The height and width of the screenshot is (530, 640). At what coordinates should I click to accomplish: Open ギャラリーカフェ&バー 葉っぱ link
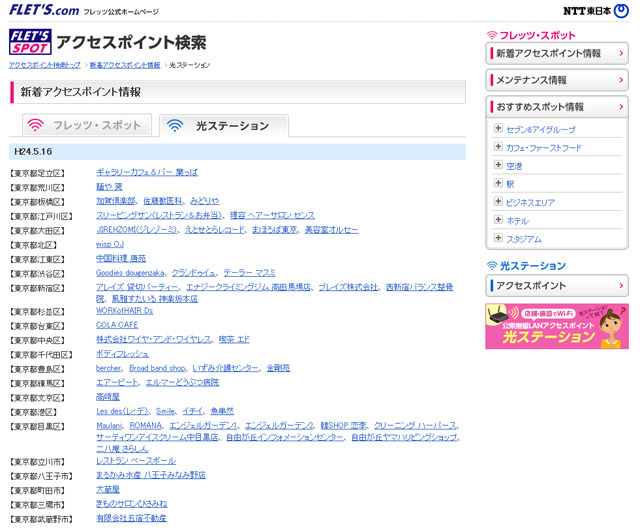[x=147, y=172]
